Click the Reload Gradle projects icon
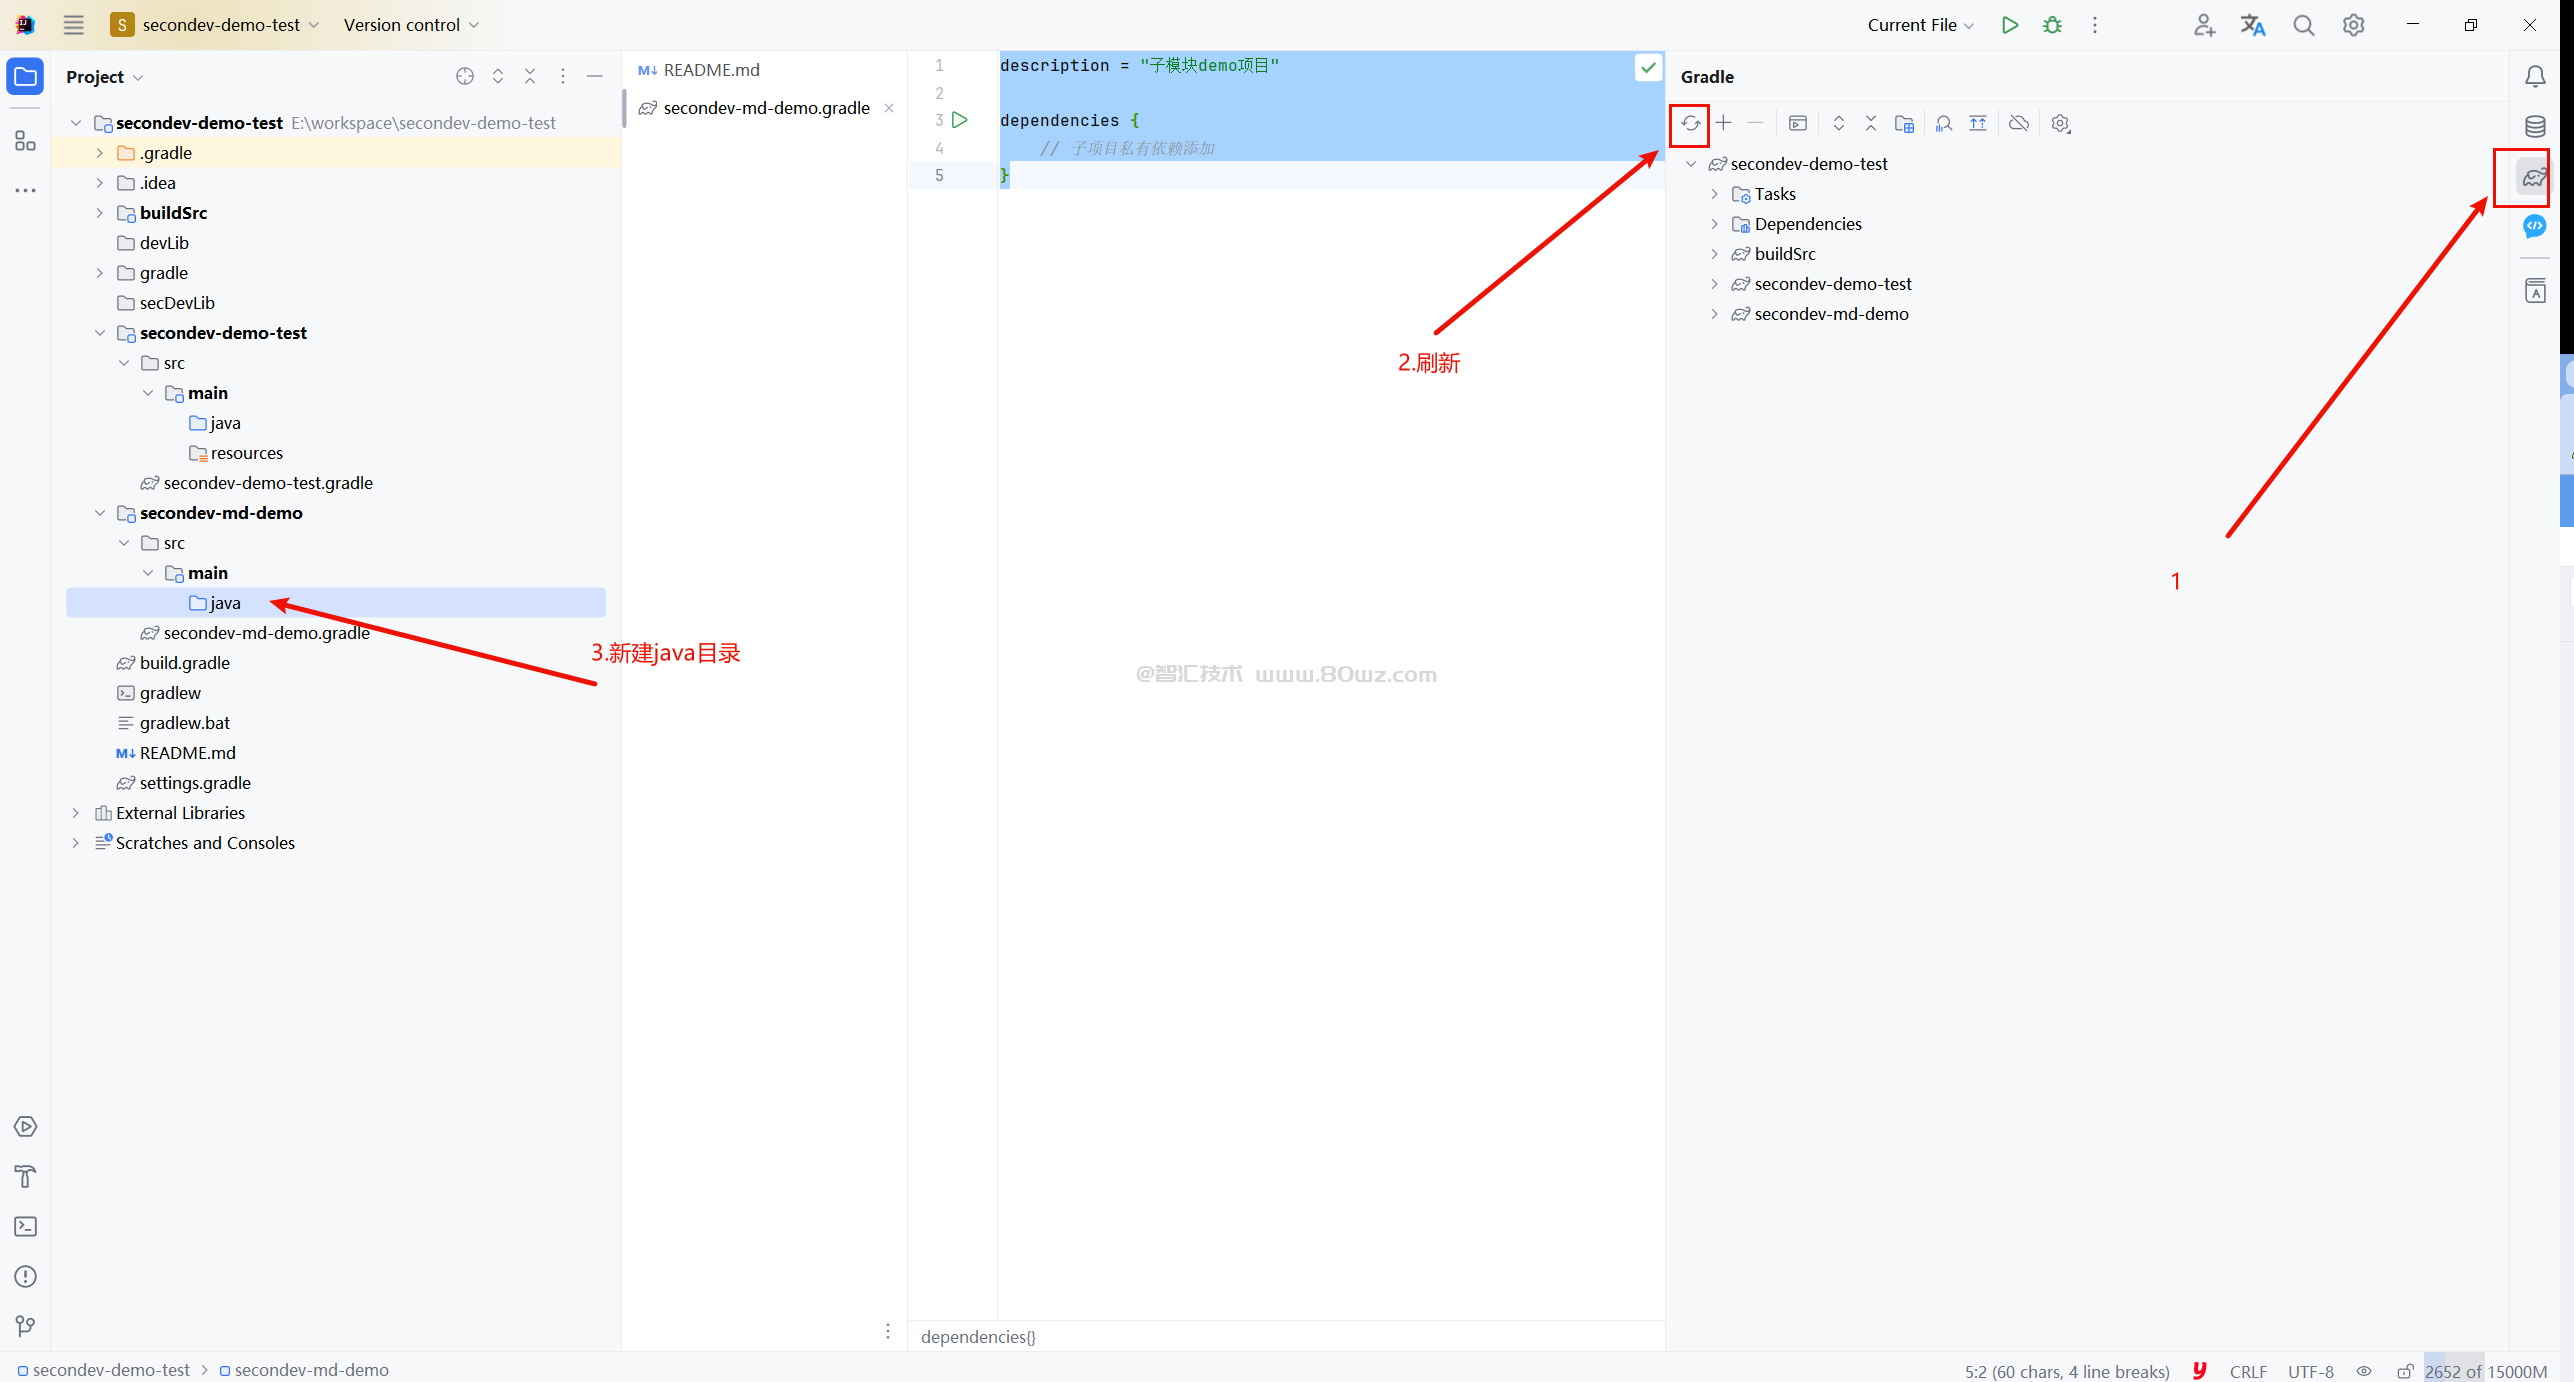This screenshot has width=2574, height=1382. tap(1689, 124)
